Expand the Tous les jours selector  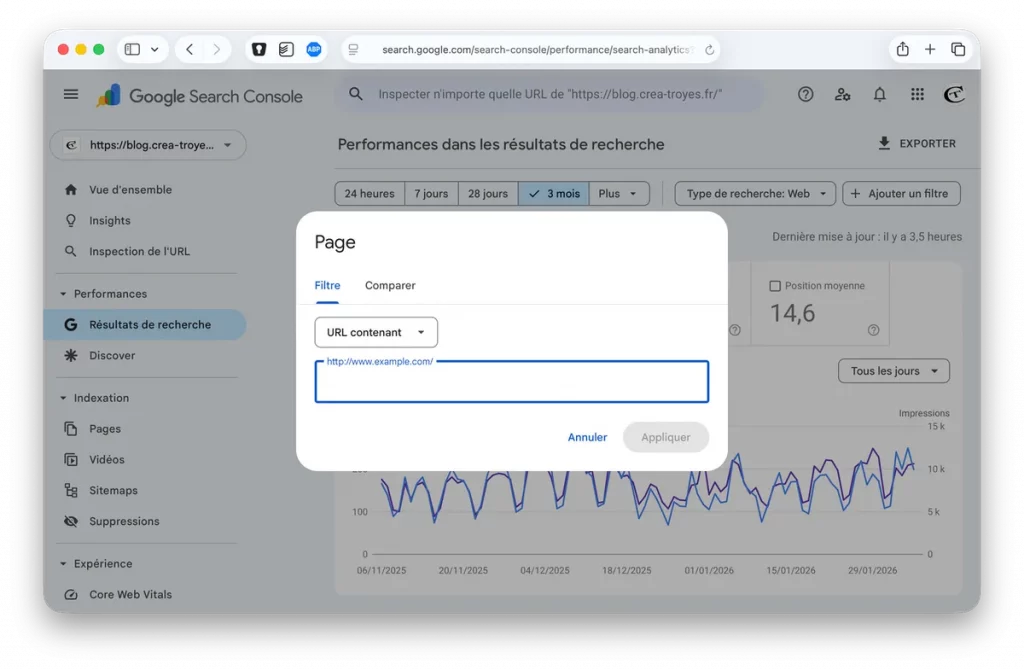[x=893, y=370]
